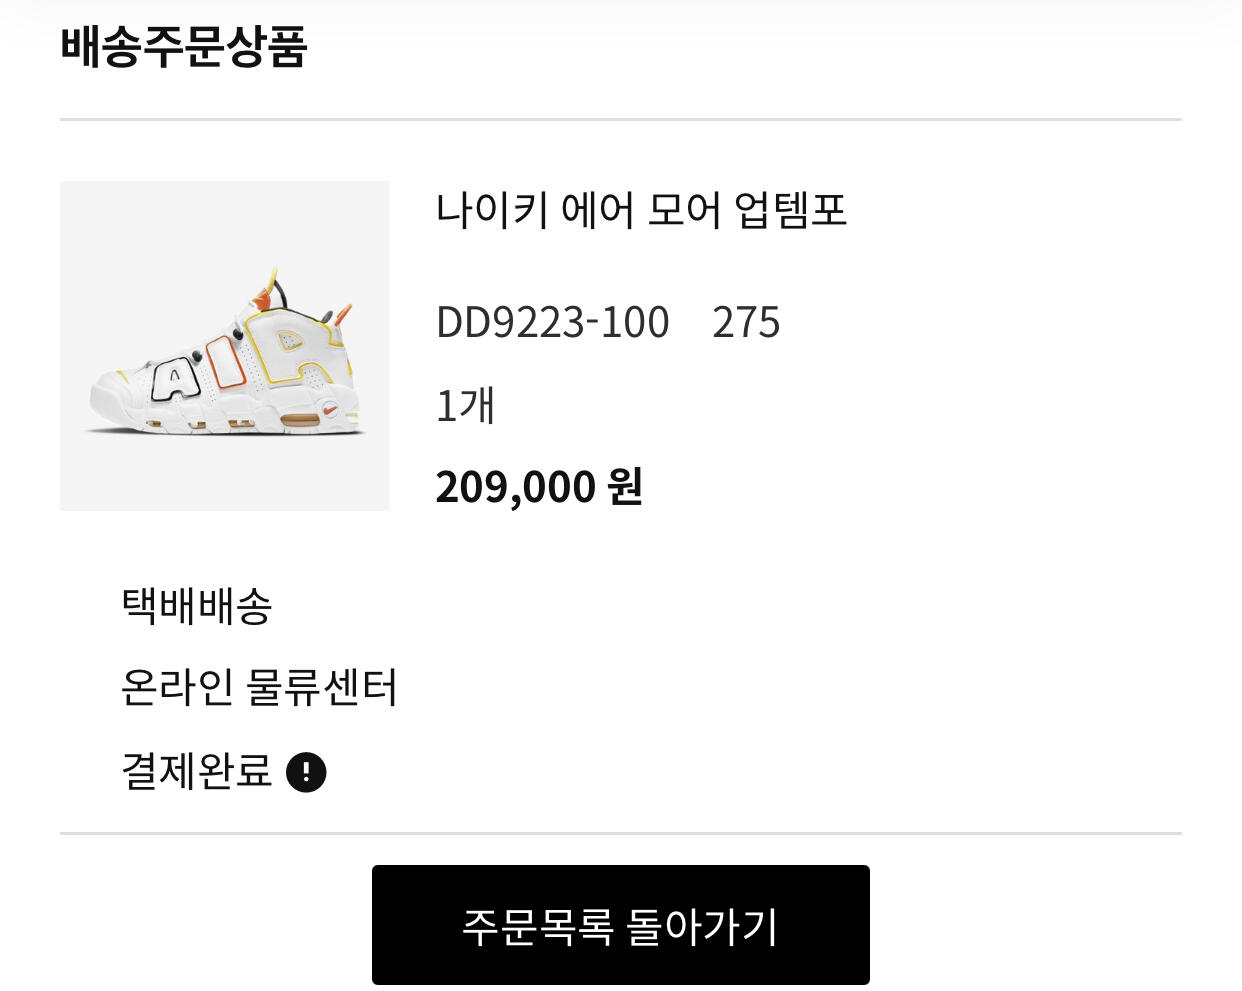
Task: Select the style code DD9223-100
Action: coord(552,323)
